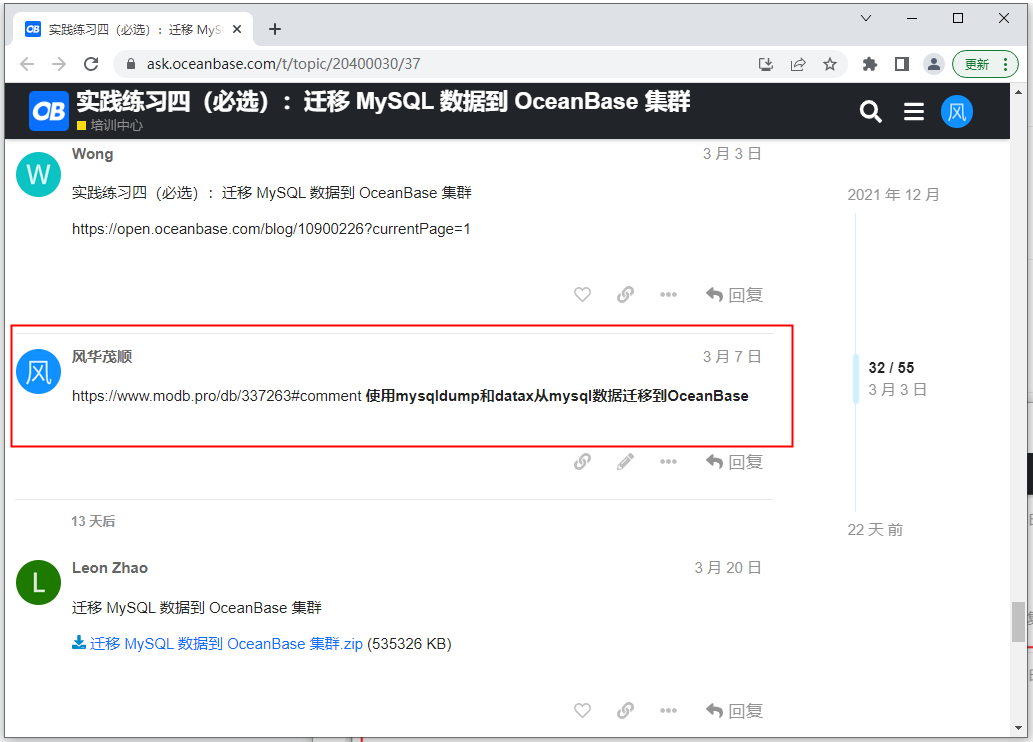Click the site lock icon in address bar
Screen dimensions: 1033x742
pos(130,64)
